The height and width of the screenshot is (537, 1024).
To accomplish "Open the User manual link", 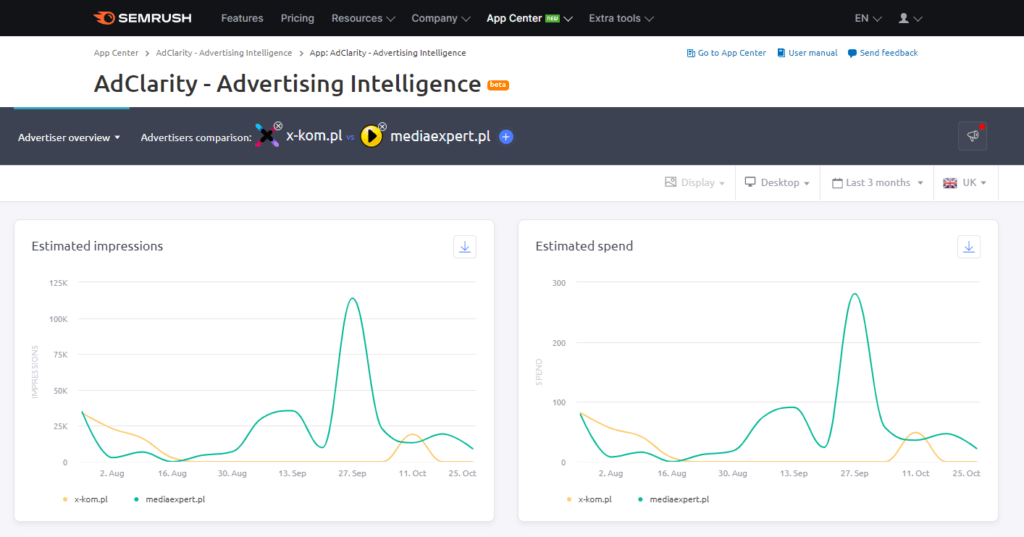I will [807, 53].
